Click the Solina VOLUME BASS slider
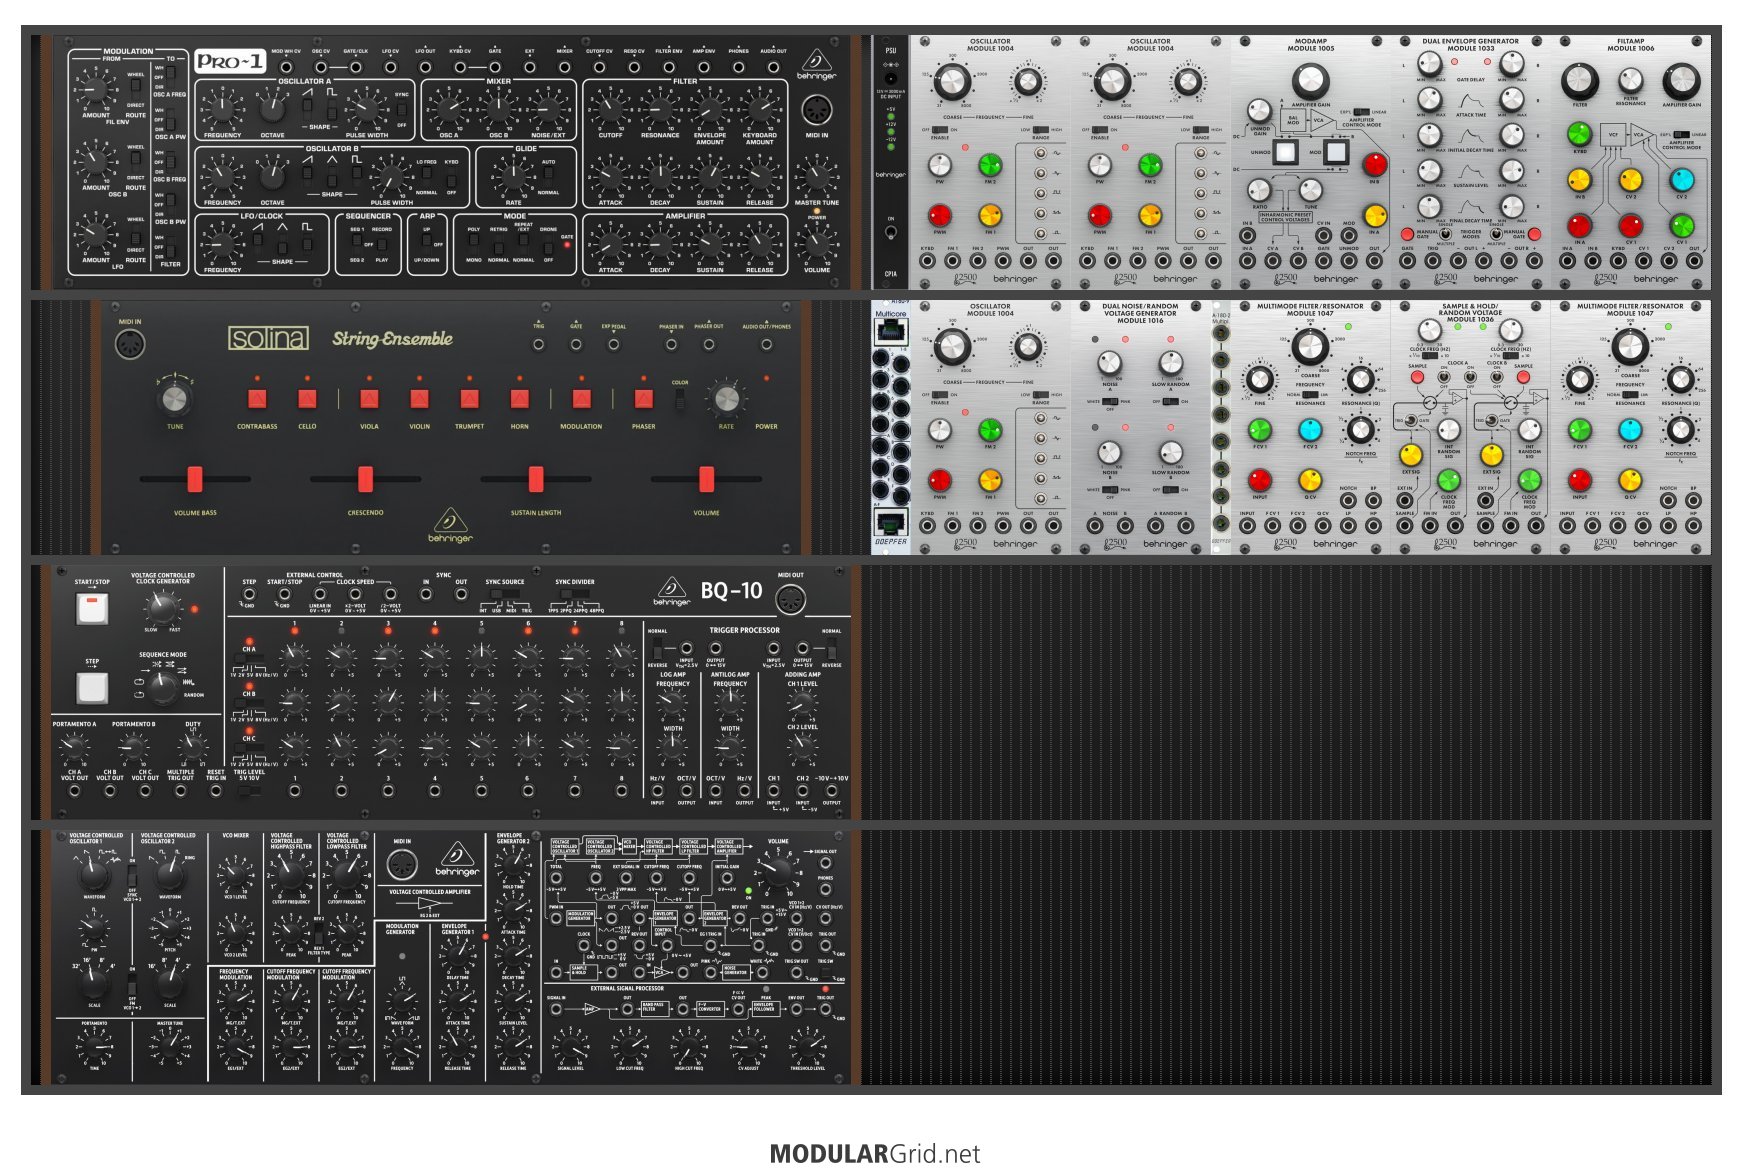Screen dimensions: 1752x1175 click(x=195, y=479)
